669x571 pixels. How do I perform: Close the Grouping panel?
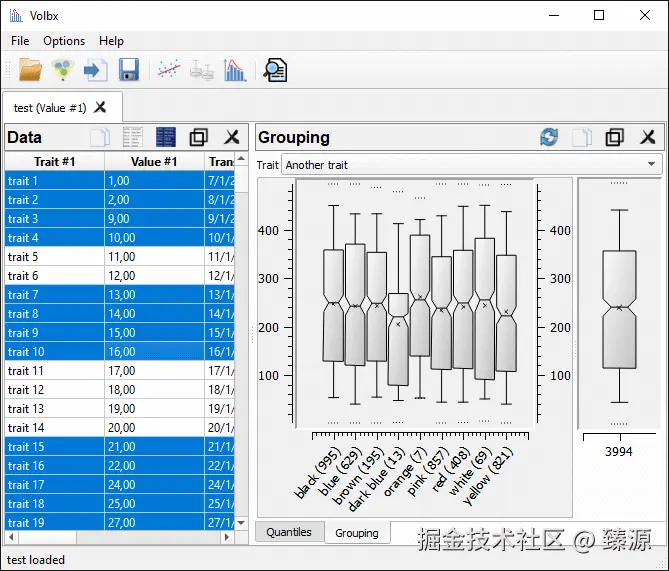[648, 137]
